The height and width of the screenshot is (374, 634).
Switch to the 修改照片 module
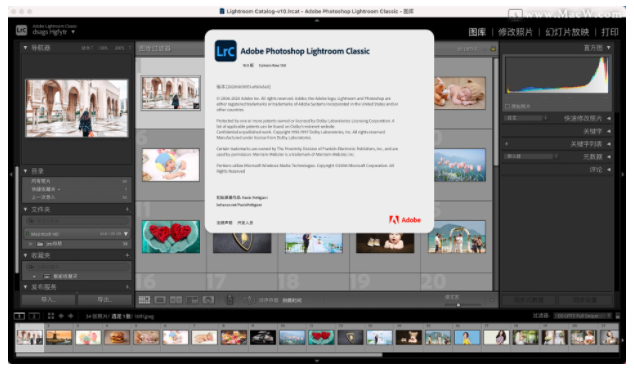point(516,32)
